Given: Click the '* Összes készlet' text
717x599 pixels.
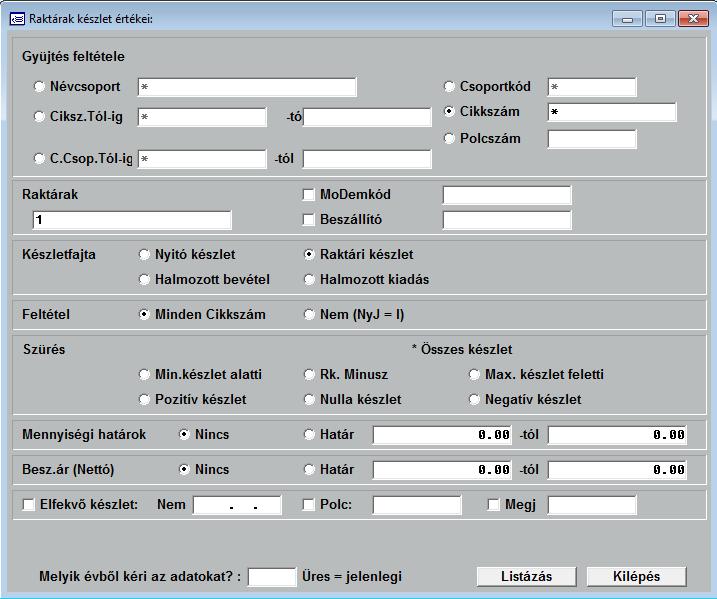Looking at the screenshot, I should pyautogui.click(x=462, y=350).
